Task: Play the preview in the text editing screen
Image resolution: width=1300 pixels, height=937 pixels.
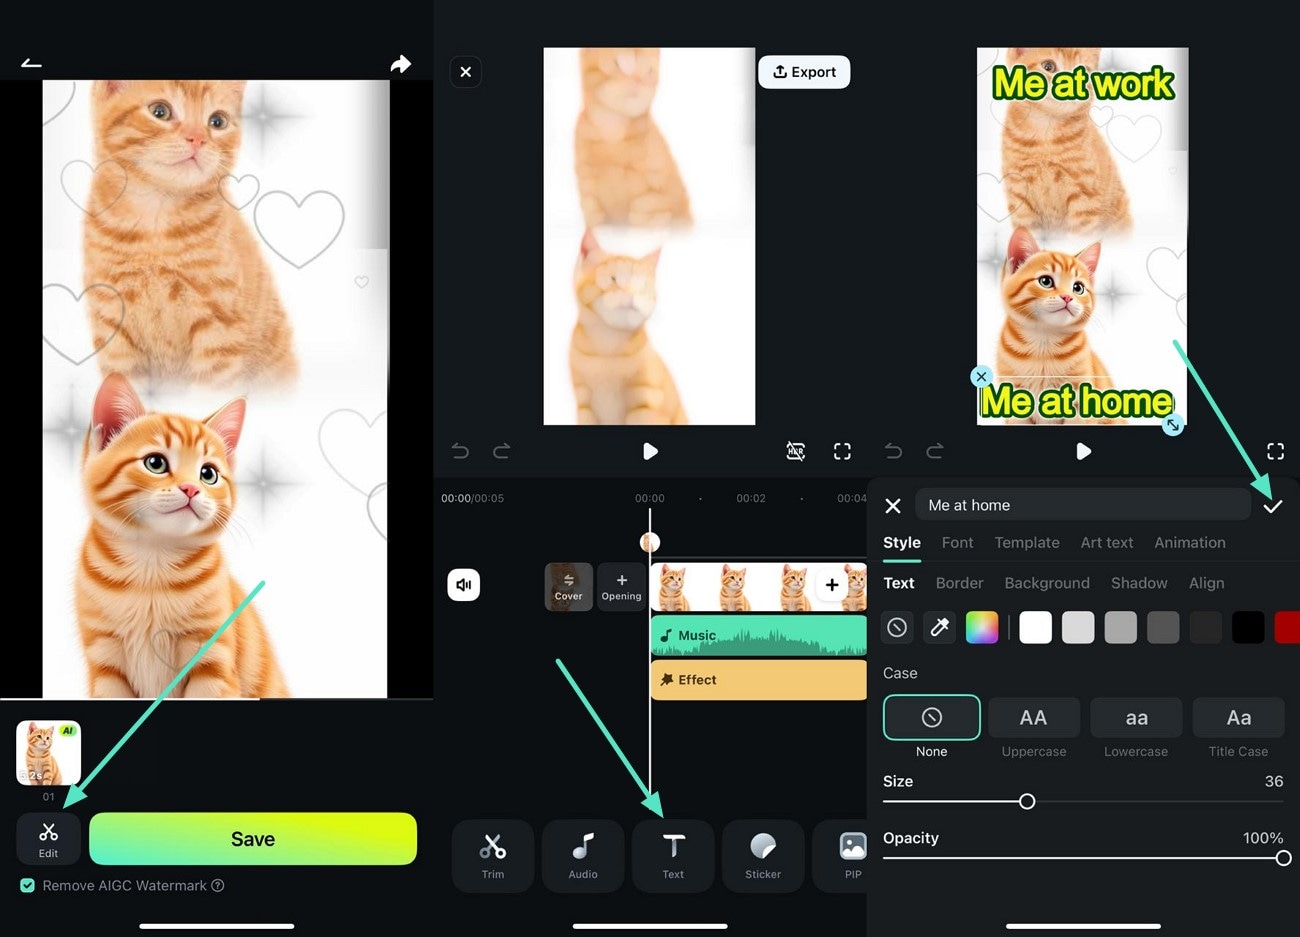Action: coord(1083,451)
